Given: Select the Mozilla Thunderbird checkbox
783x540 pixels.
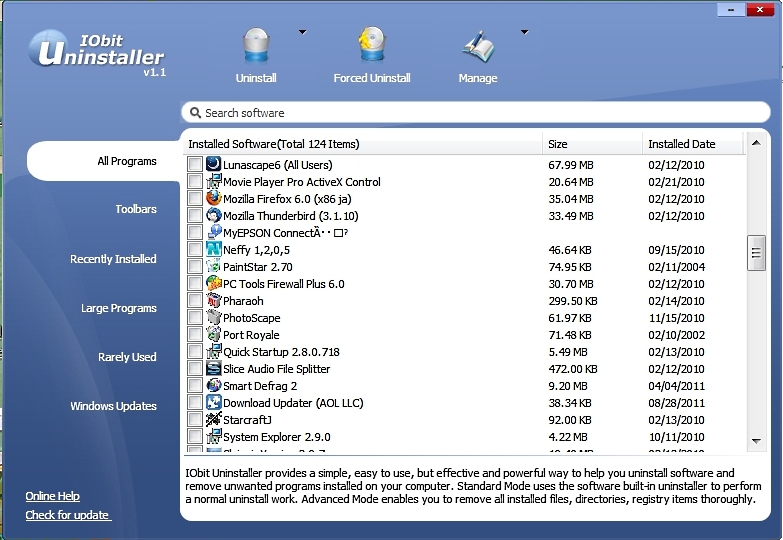Looking at the screenshot, I should 195,215.
